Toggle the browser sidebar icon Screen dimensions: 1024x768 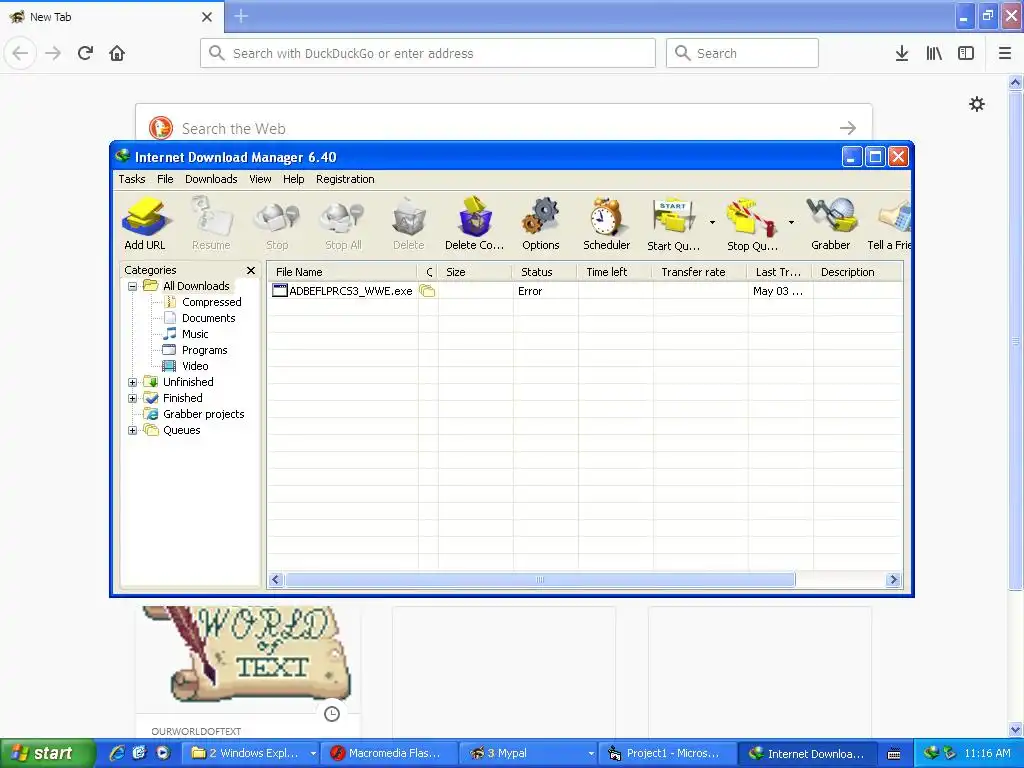click(x=966, y=54)
